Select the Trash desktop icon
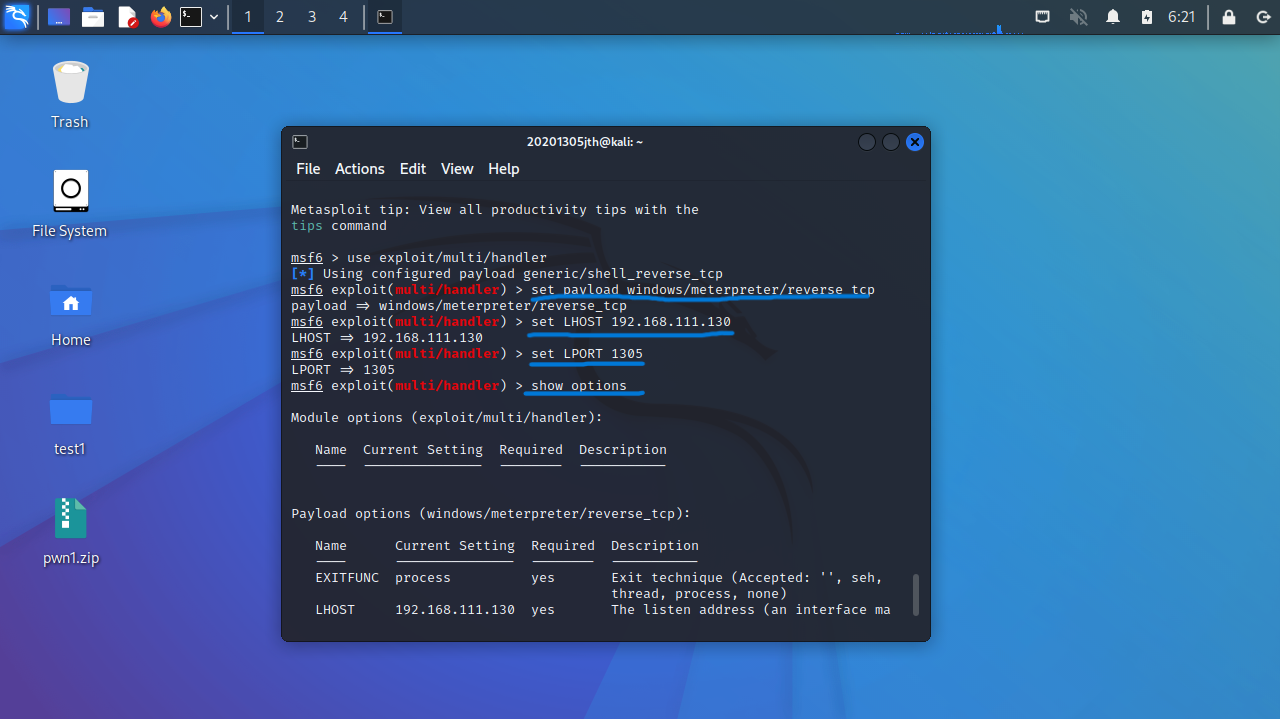 coord(70,95)
